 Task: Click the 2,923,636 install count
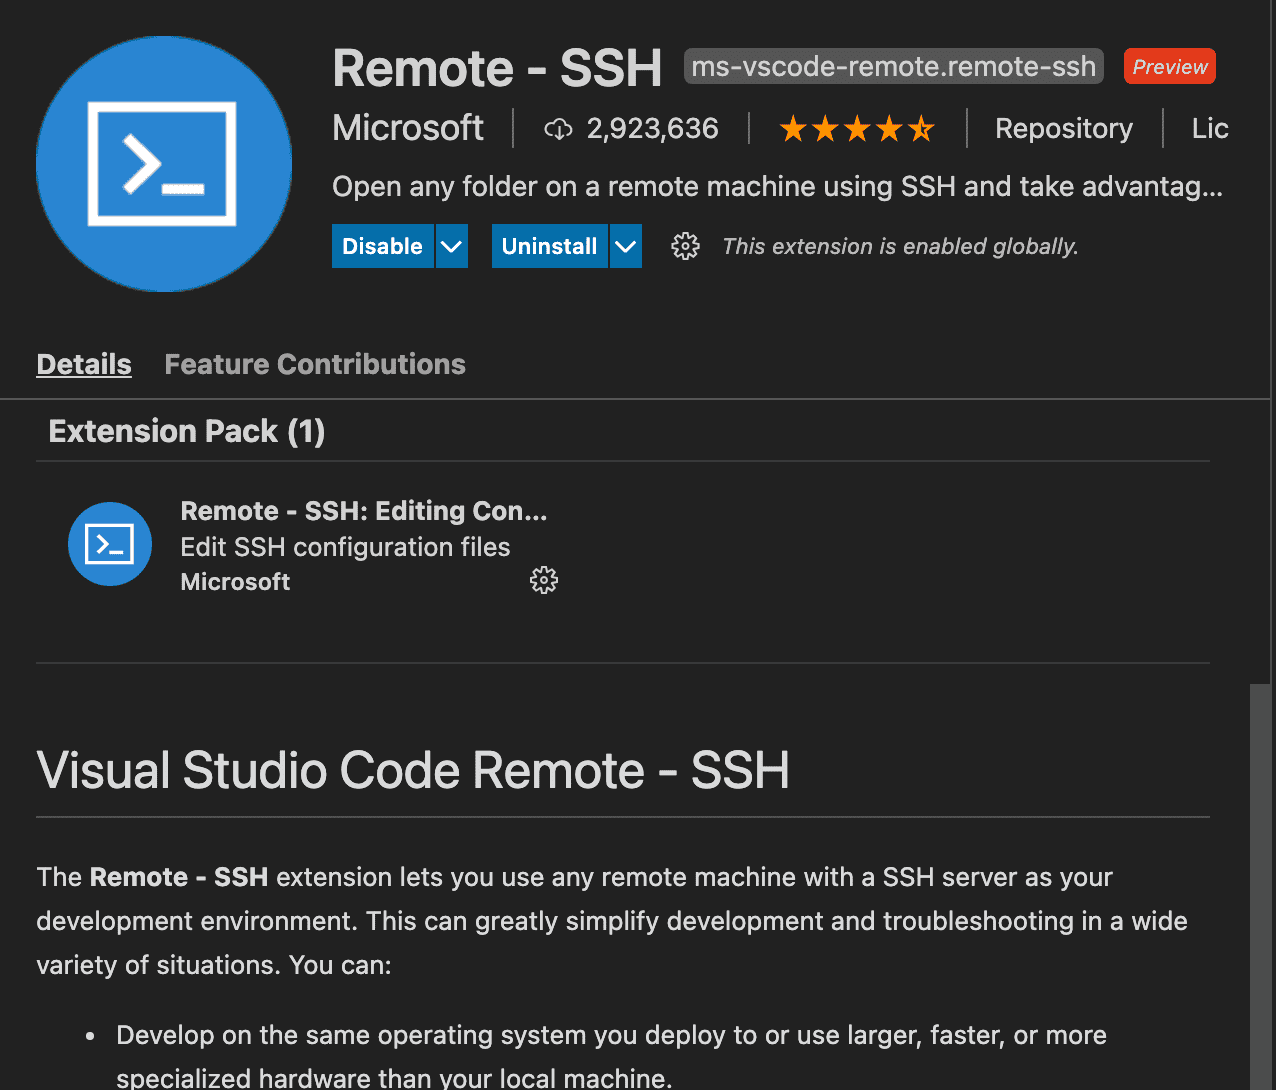click(x=652, y=128)
